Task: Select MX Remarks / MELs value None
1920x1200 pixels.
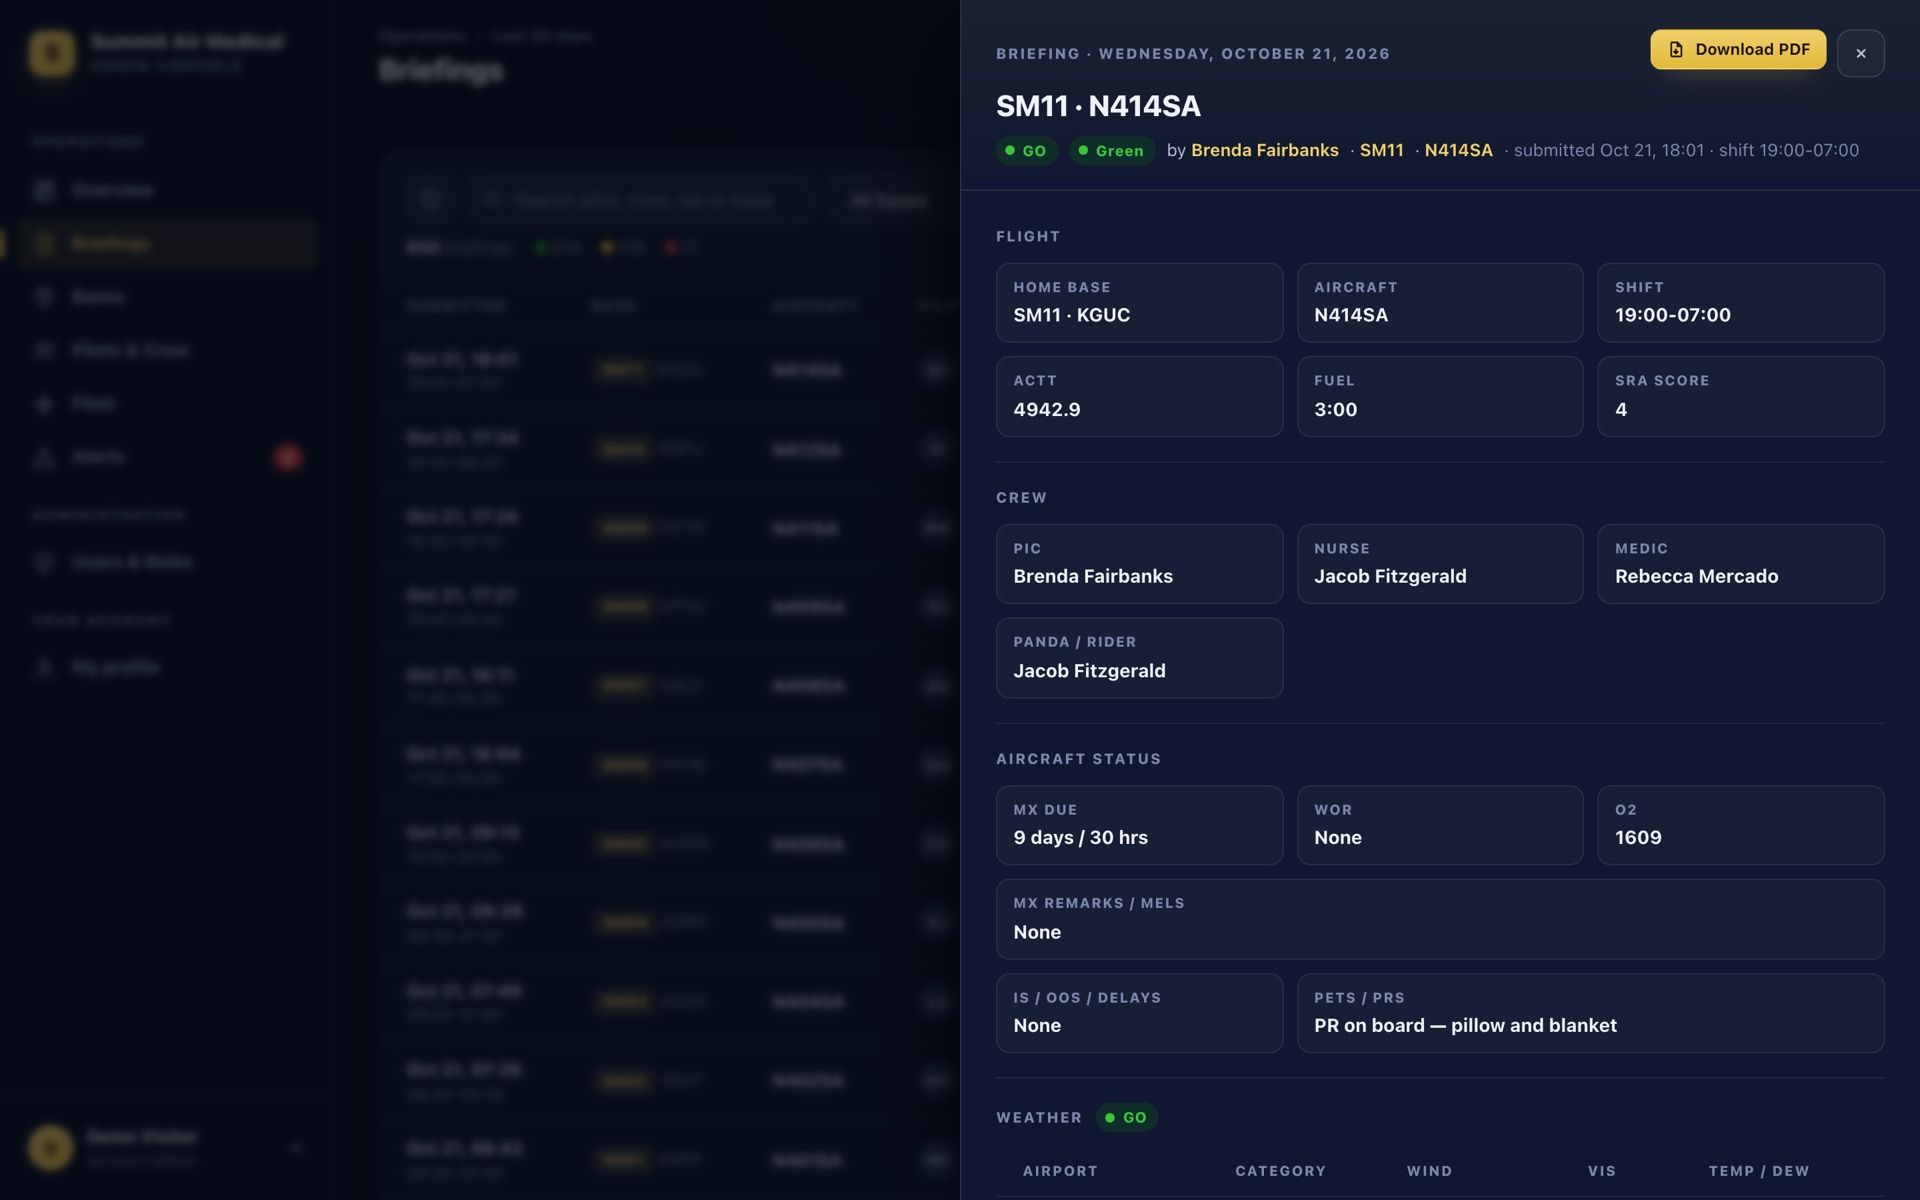Action: tap(1037, 932)
